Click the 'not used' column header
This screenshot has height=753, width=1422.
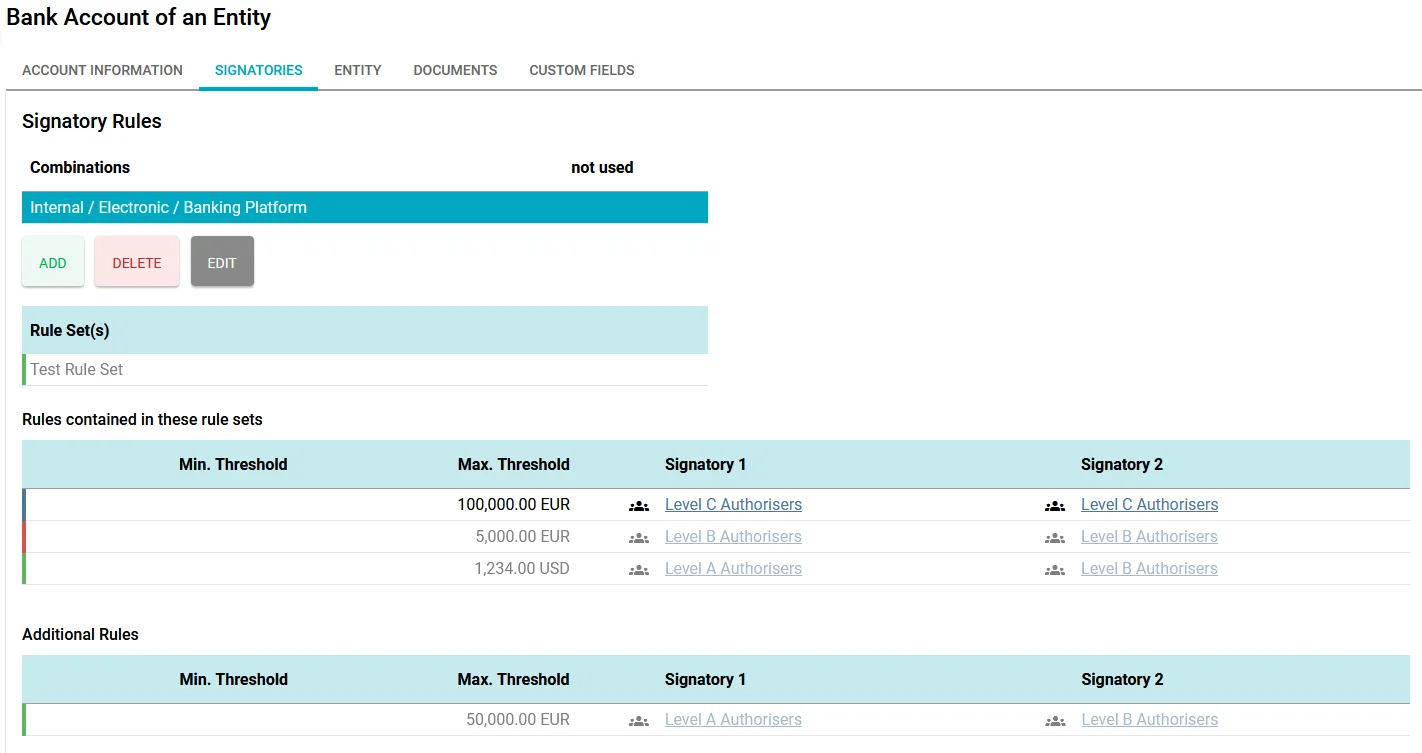(x=602, y=167)
